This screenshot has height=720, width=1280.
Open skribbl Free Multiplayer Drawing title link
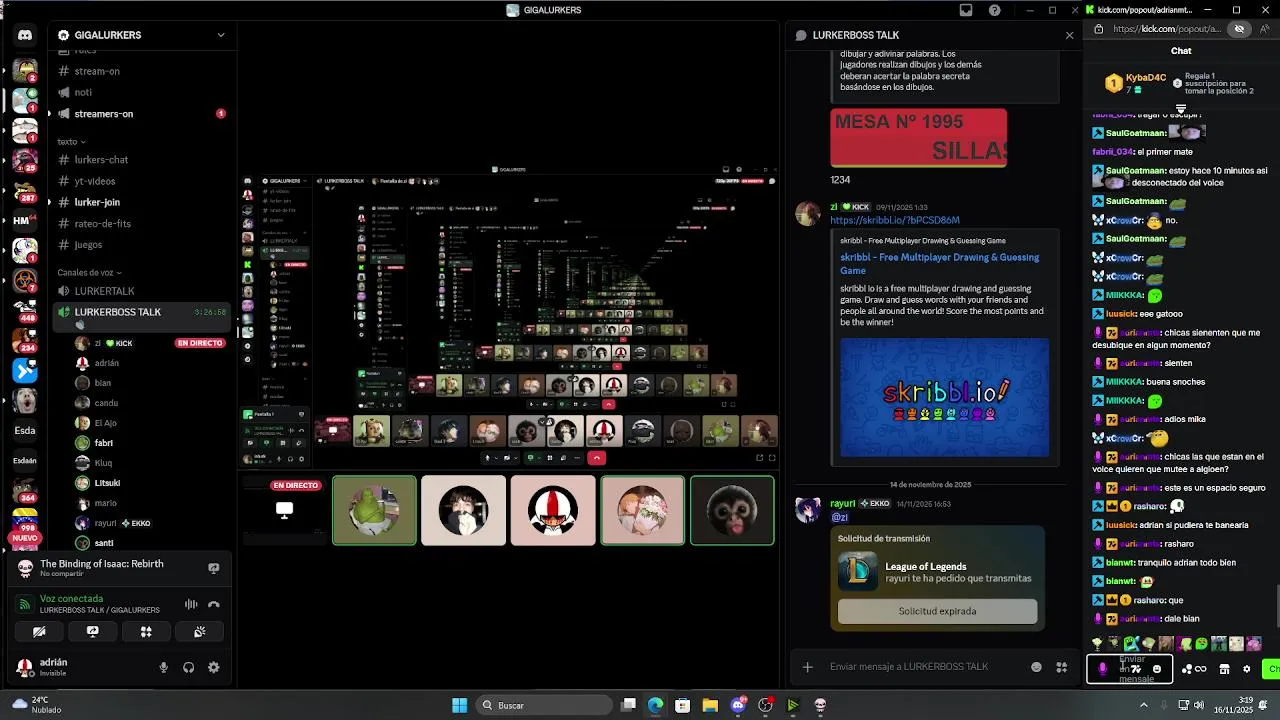tap(939, 264)
